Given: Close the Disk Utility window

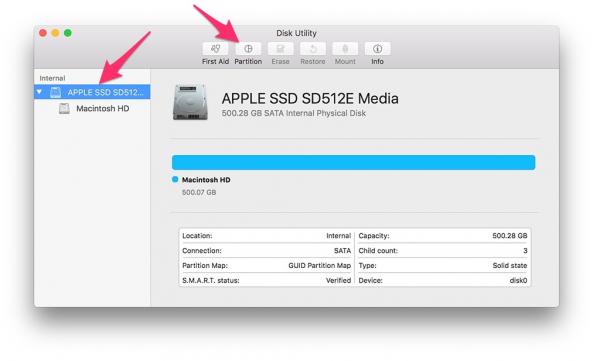Looking at the screenshot, I should [x=43, y=33].
